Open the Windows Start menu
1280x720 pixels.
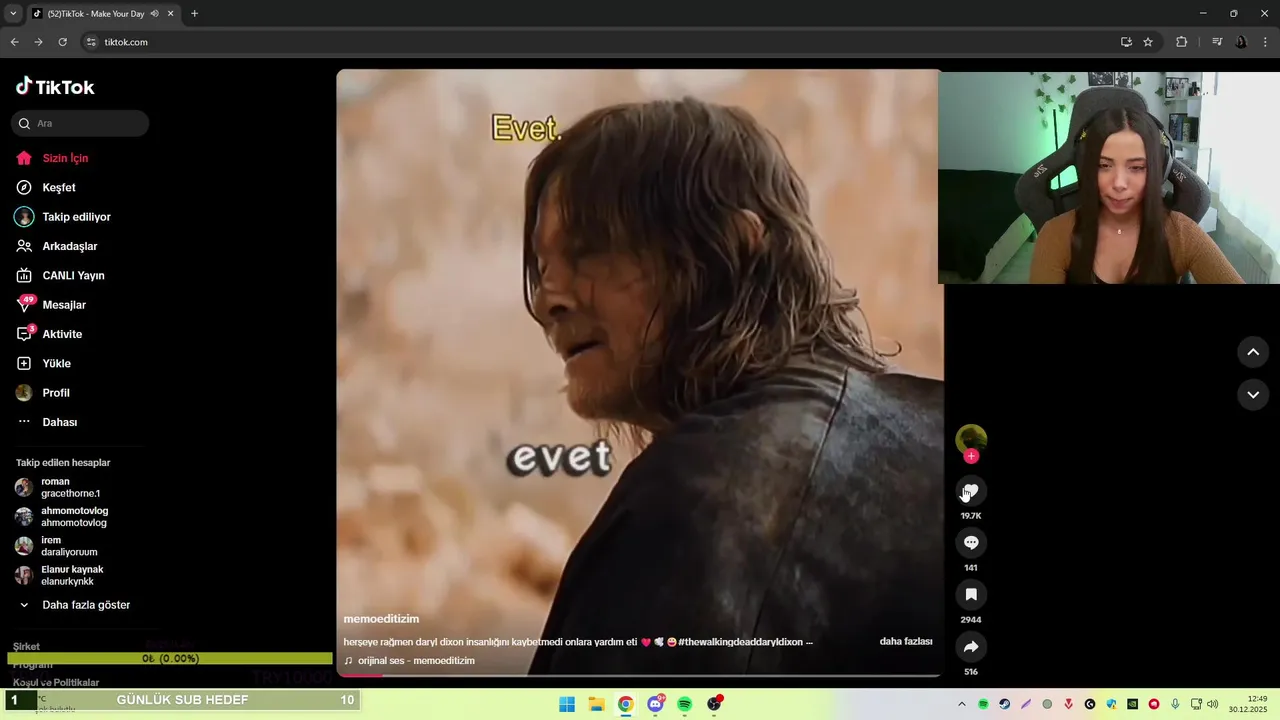coord(567,704)
